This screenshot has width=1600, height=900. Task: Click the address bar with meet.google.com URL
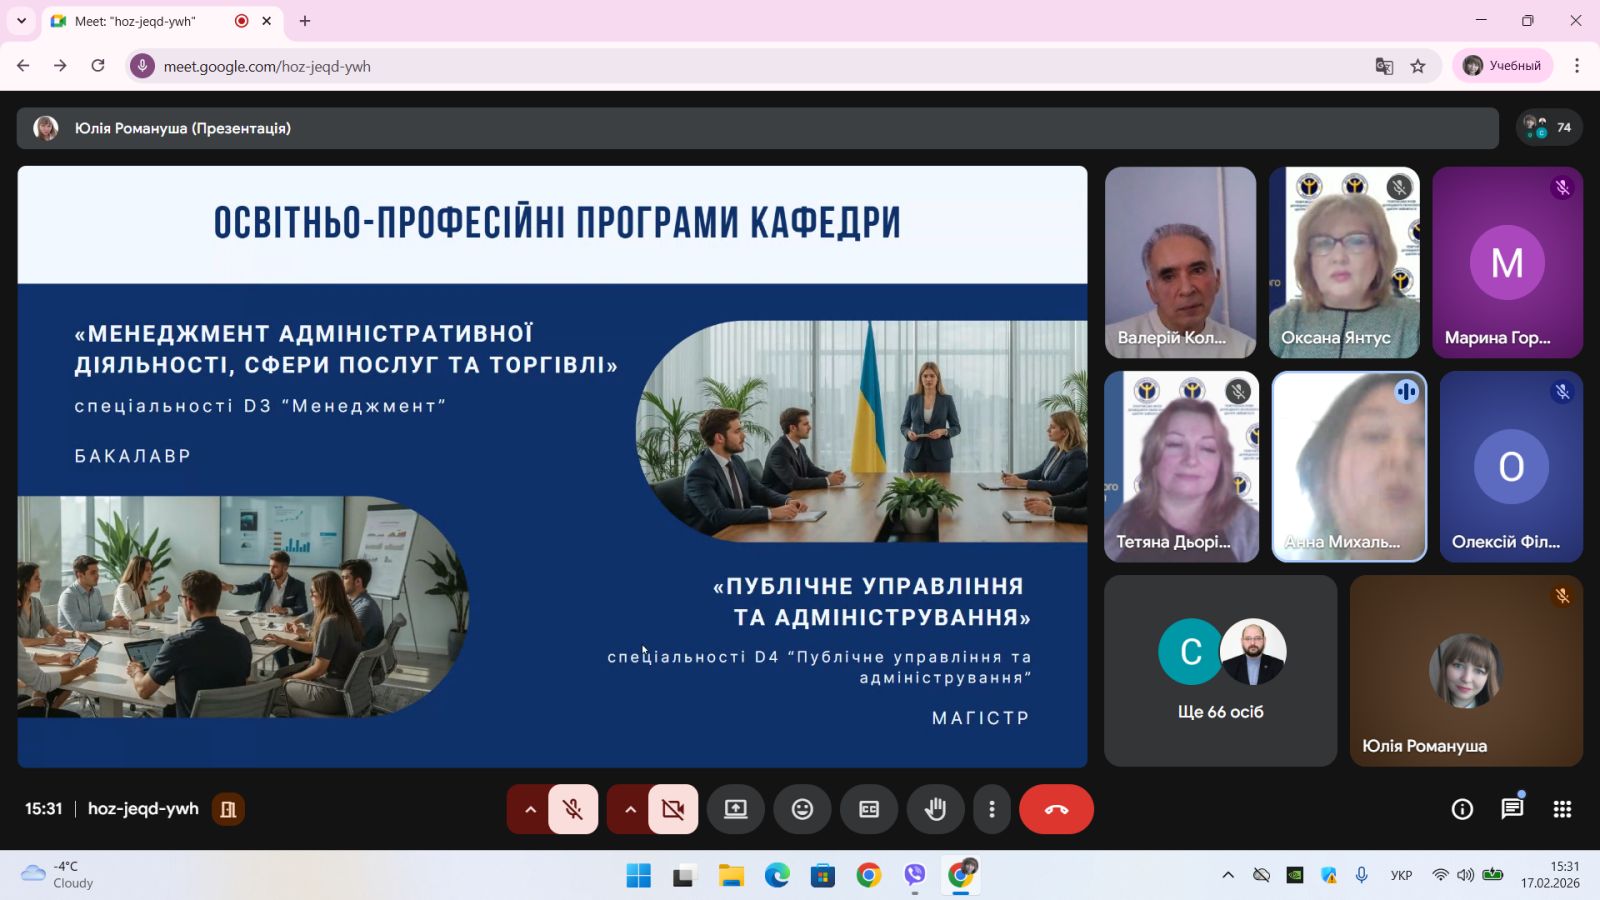(x=700, y=66)
